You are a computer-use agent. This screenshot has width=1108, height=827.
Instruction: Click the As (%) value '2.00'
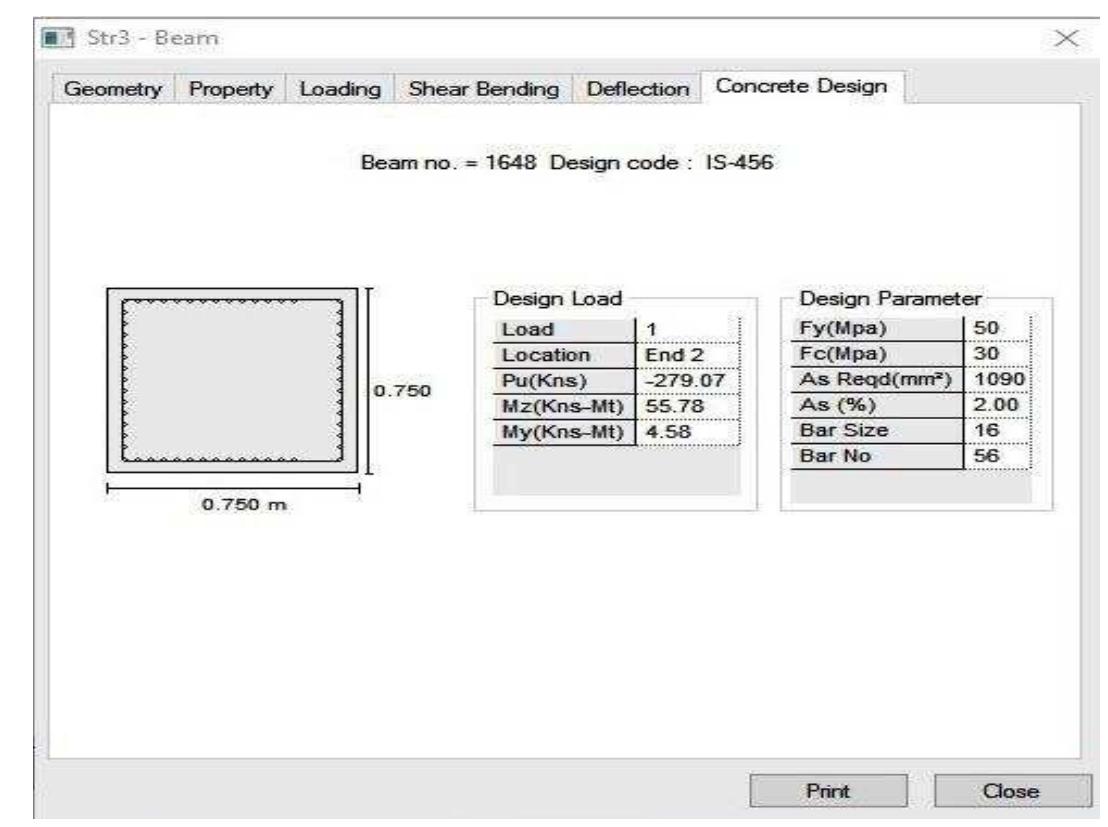coord(997,405)
